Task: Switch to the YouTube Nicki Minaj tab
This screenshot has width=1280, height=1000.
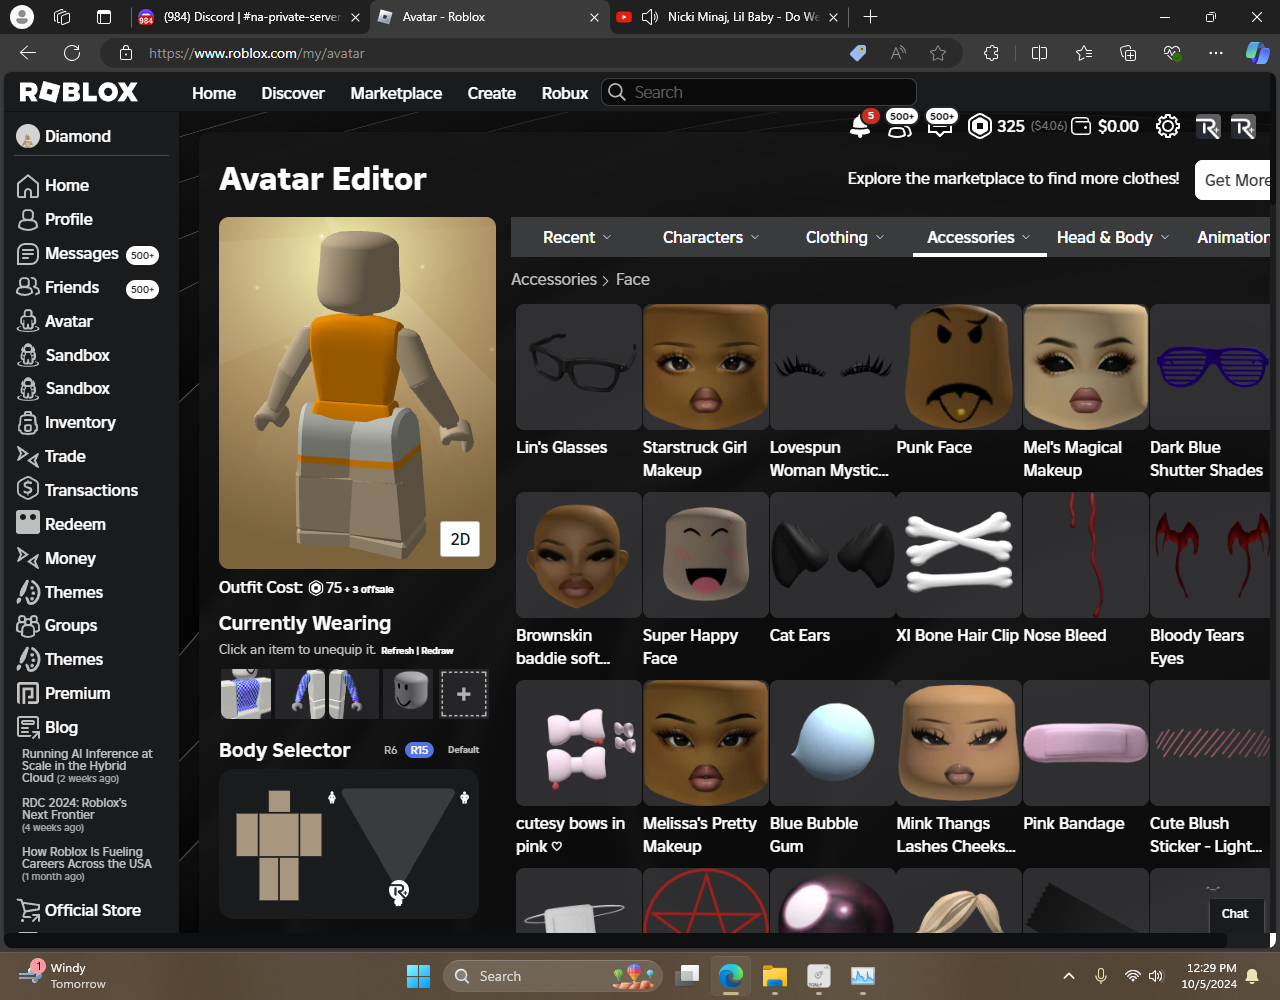Action: pos(727,17)
